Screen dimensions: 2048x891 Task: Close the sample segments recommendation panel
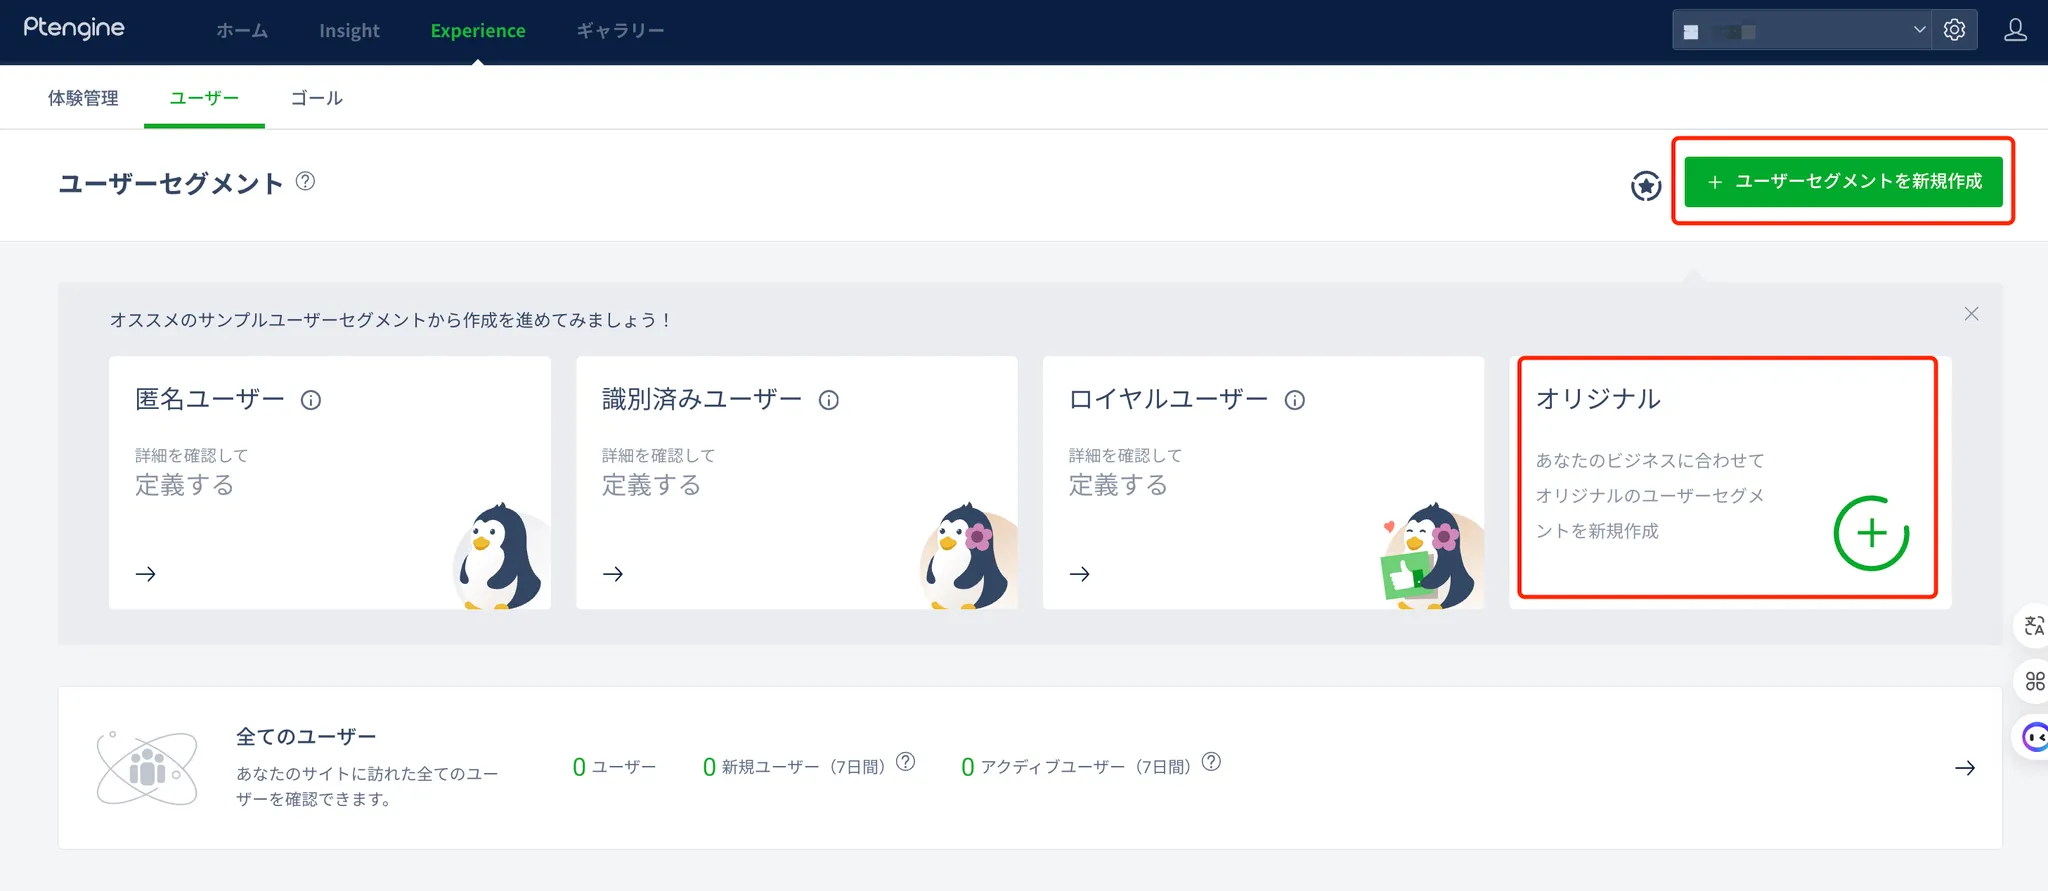point(1971,314)
